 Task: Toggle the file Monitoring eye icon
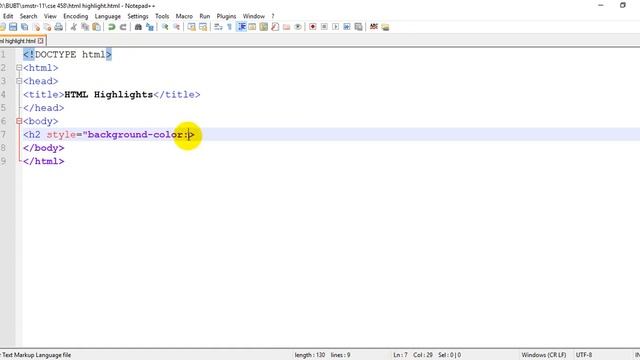pos(298,27)
